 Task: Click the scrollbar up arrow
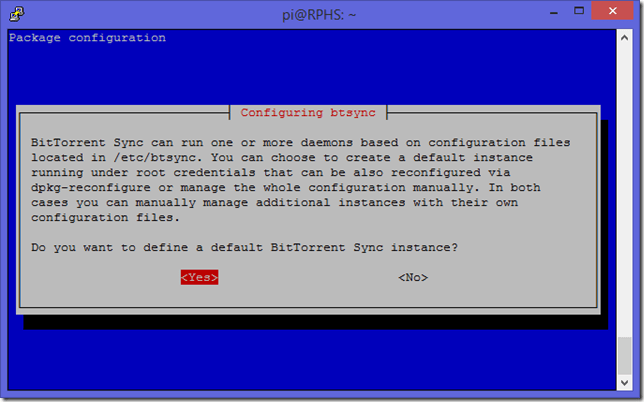tap(623, 38)
